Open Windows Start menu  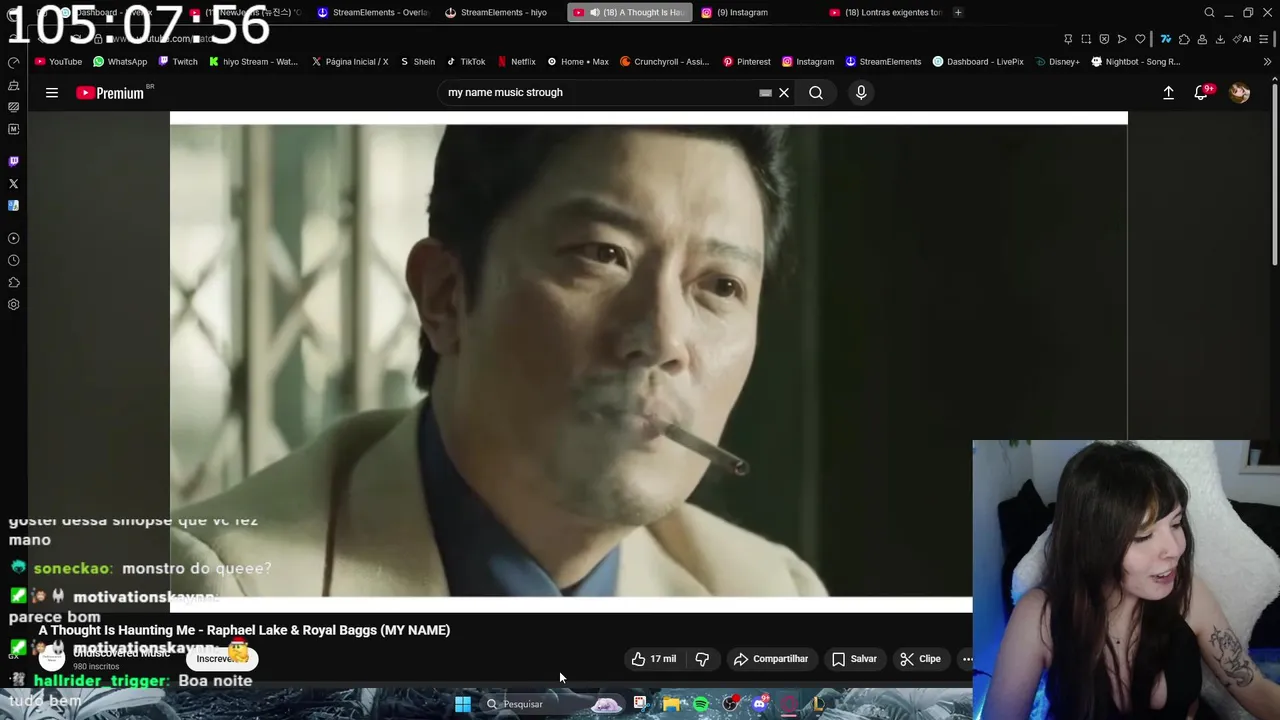tap(462, 704)
